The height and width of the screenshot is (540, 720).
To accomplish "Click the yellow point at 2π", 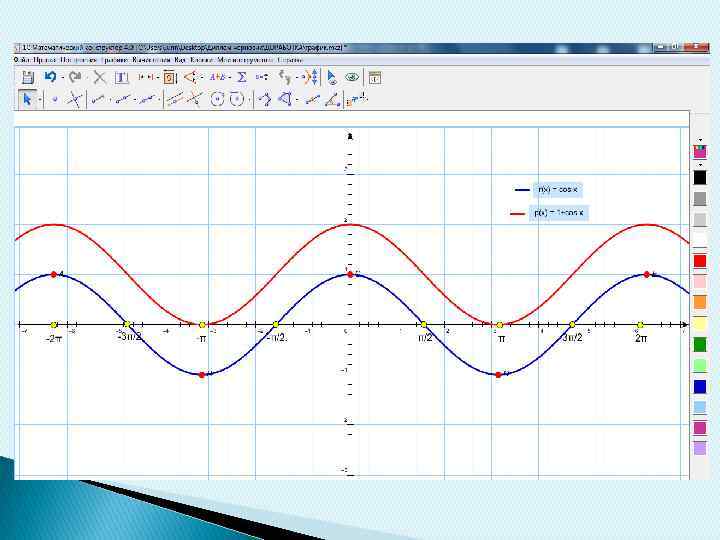I will [x=640, y=325].
